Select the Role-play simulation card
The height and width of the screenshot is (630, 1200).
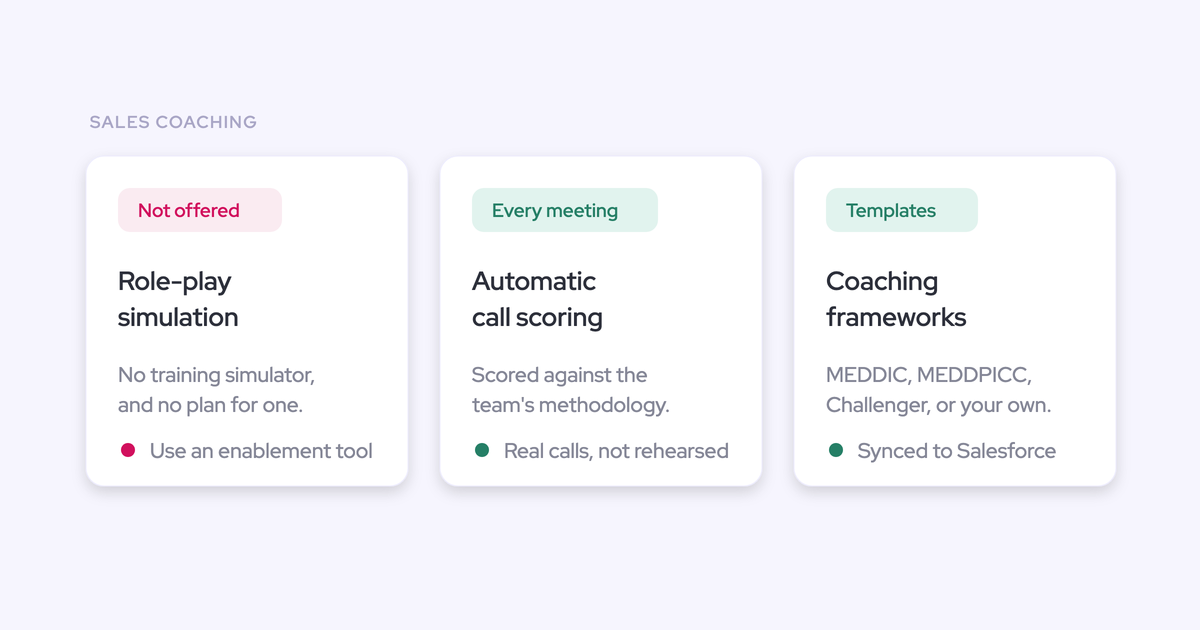(x=247, y=321)
